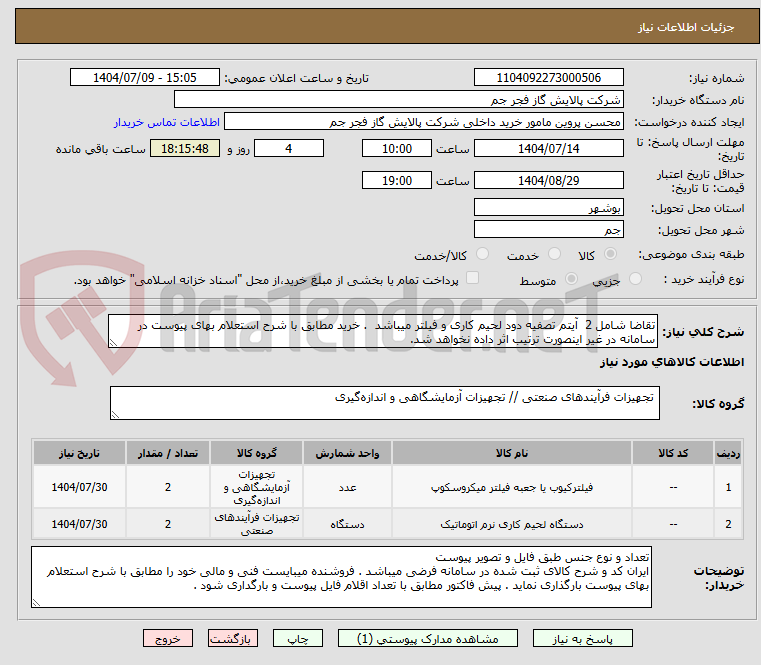This screenshot has height=665, width=761.
Task: Click the فیلترکیوب یا جعبه فیلتر میکروسکوپ cell
Action: [x=512, y=487]
